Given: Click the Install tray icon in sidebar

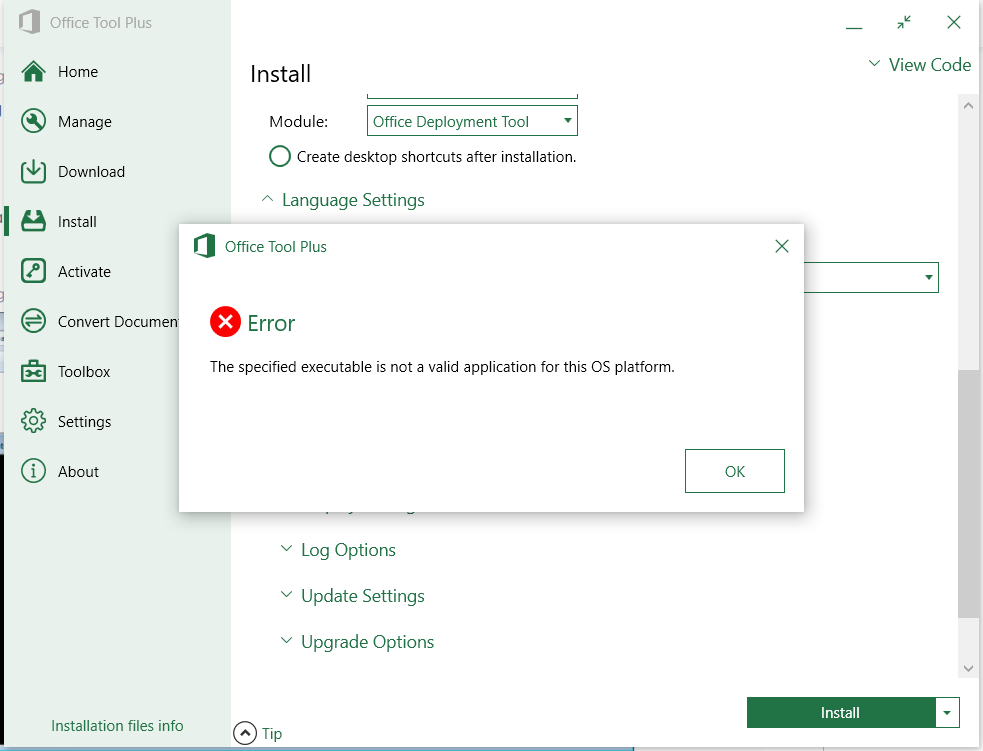Looking at the screenshot, I should tap(33, 221).
